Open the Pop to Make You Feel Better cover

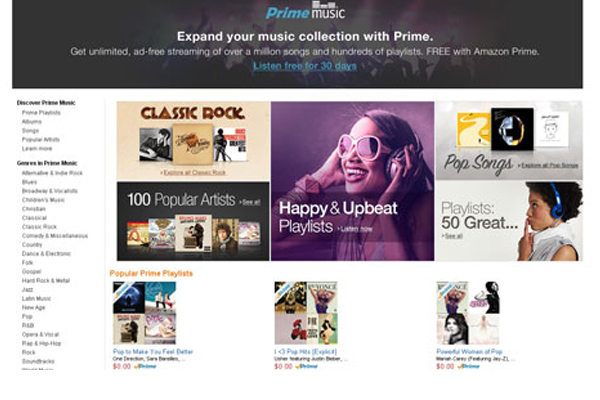point(145,313)
